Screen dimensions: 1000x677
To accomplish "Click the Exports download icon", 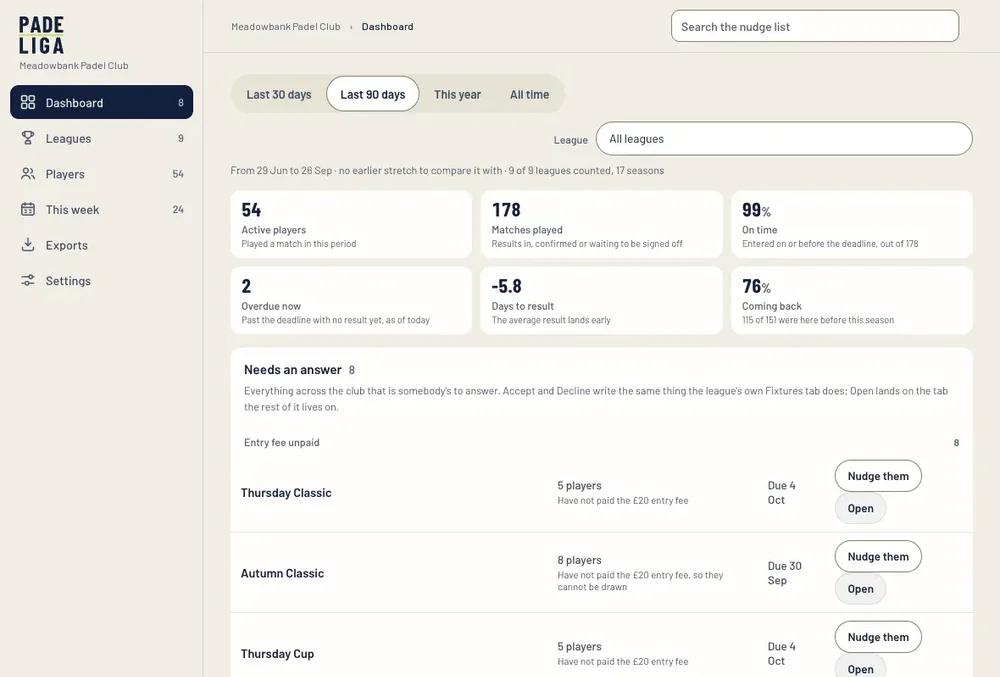I will click(28, 245).
